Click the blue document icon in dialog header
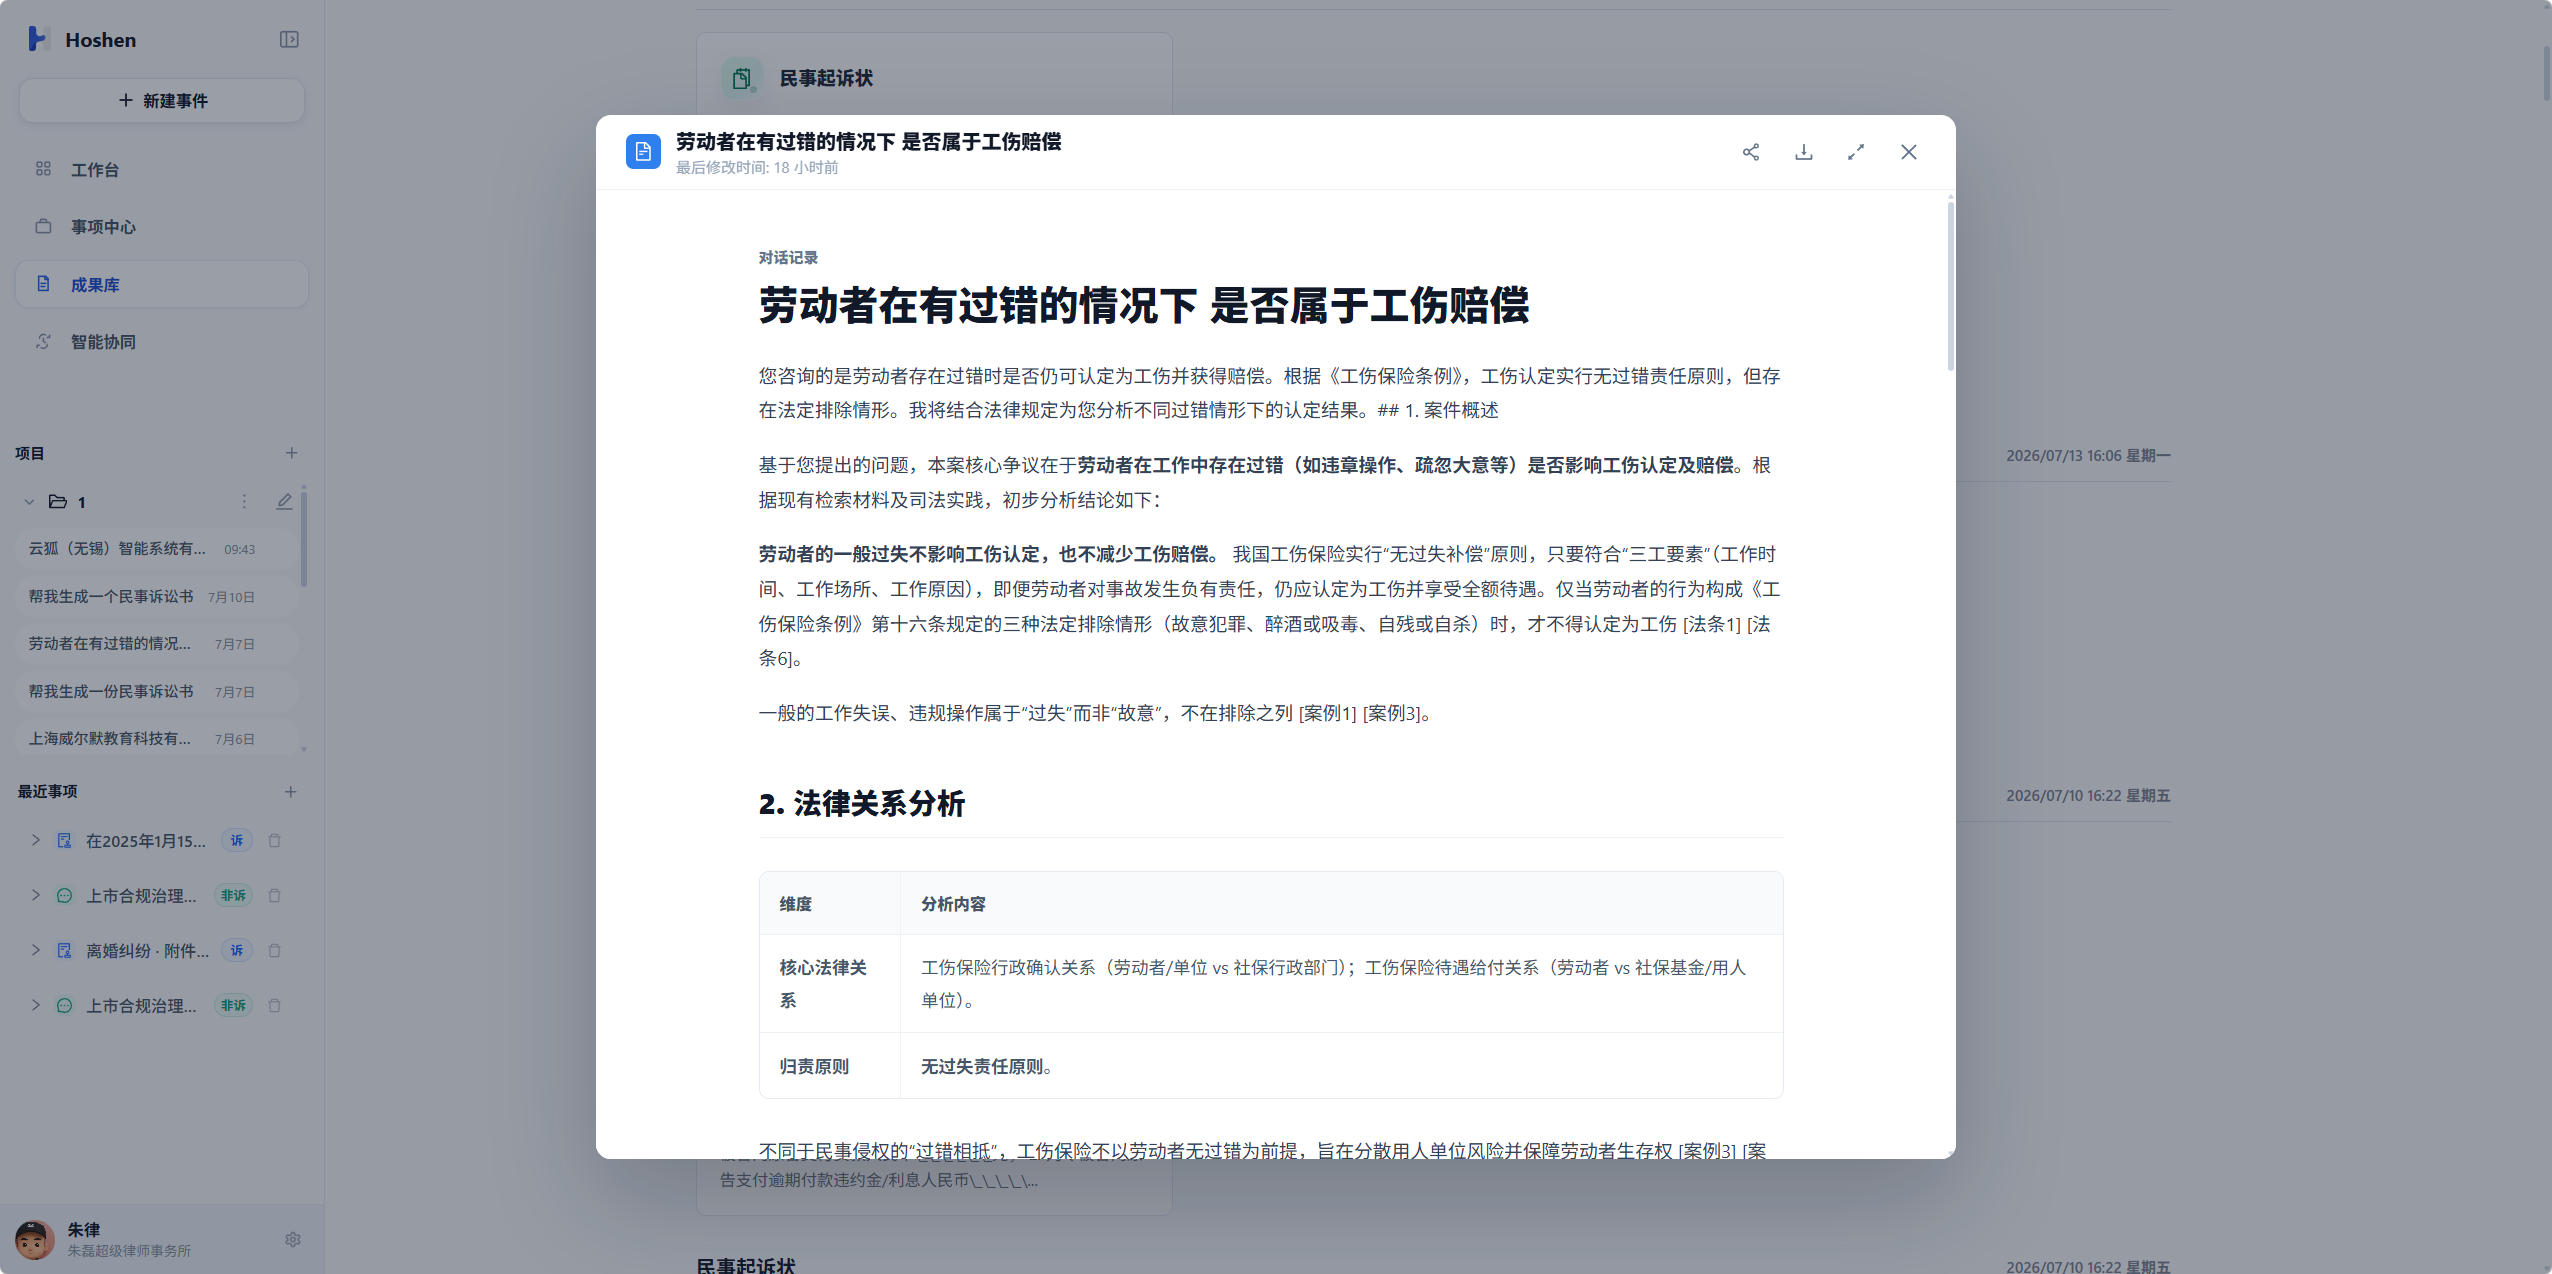Viewport: 2552px width, 1274px height. click(x=643, y=152)
